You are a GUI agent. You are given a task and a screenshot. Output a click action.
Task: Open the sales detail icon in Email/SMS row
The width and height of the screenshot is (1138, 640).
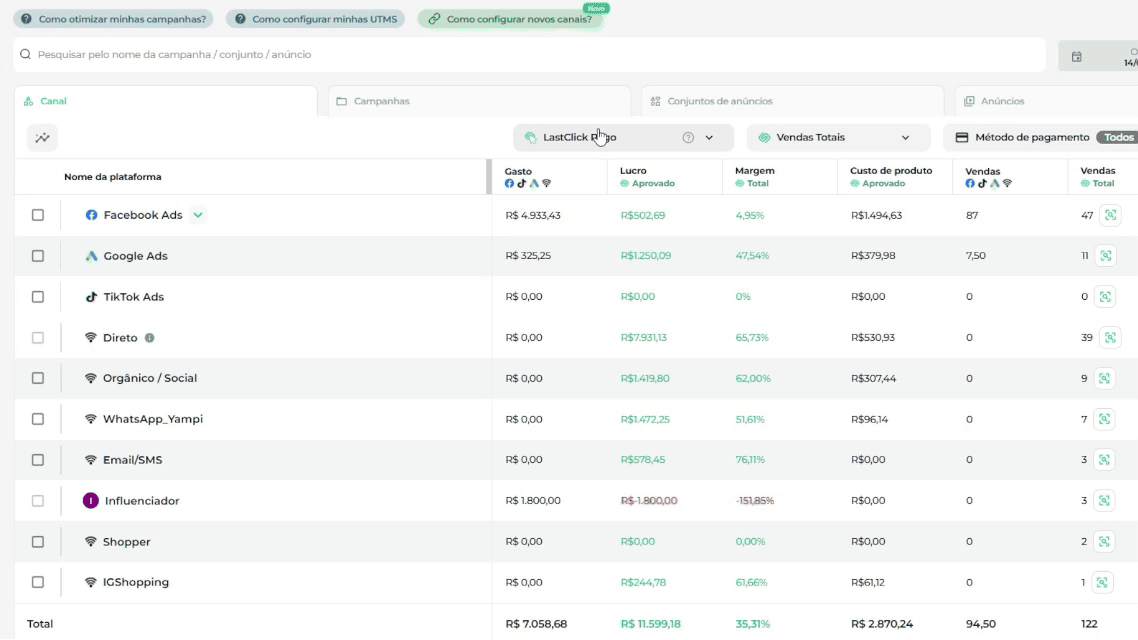click(x=1105, y=459)
